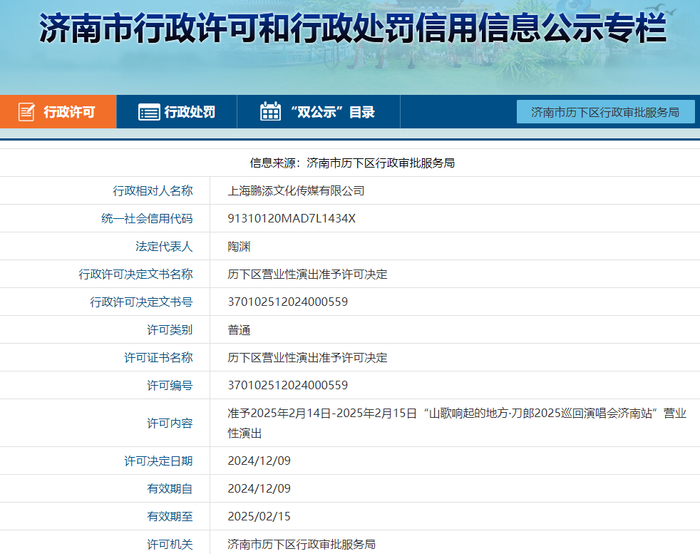The image size is (700, 554).
Task: Click the page title 济南市行政许可和行政处罚信用信息公示专栏
Action: pos(350,29)
